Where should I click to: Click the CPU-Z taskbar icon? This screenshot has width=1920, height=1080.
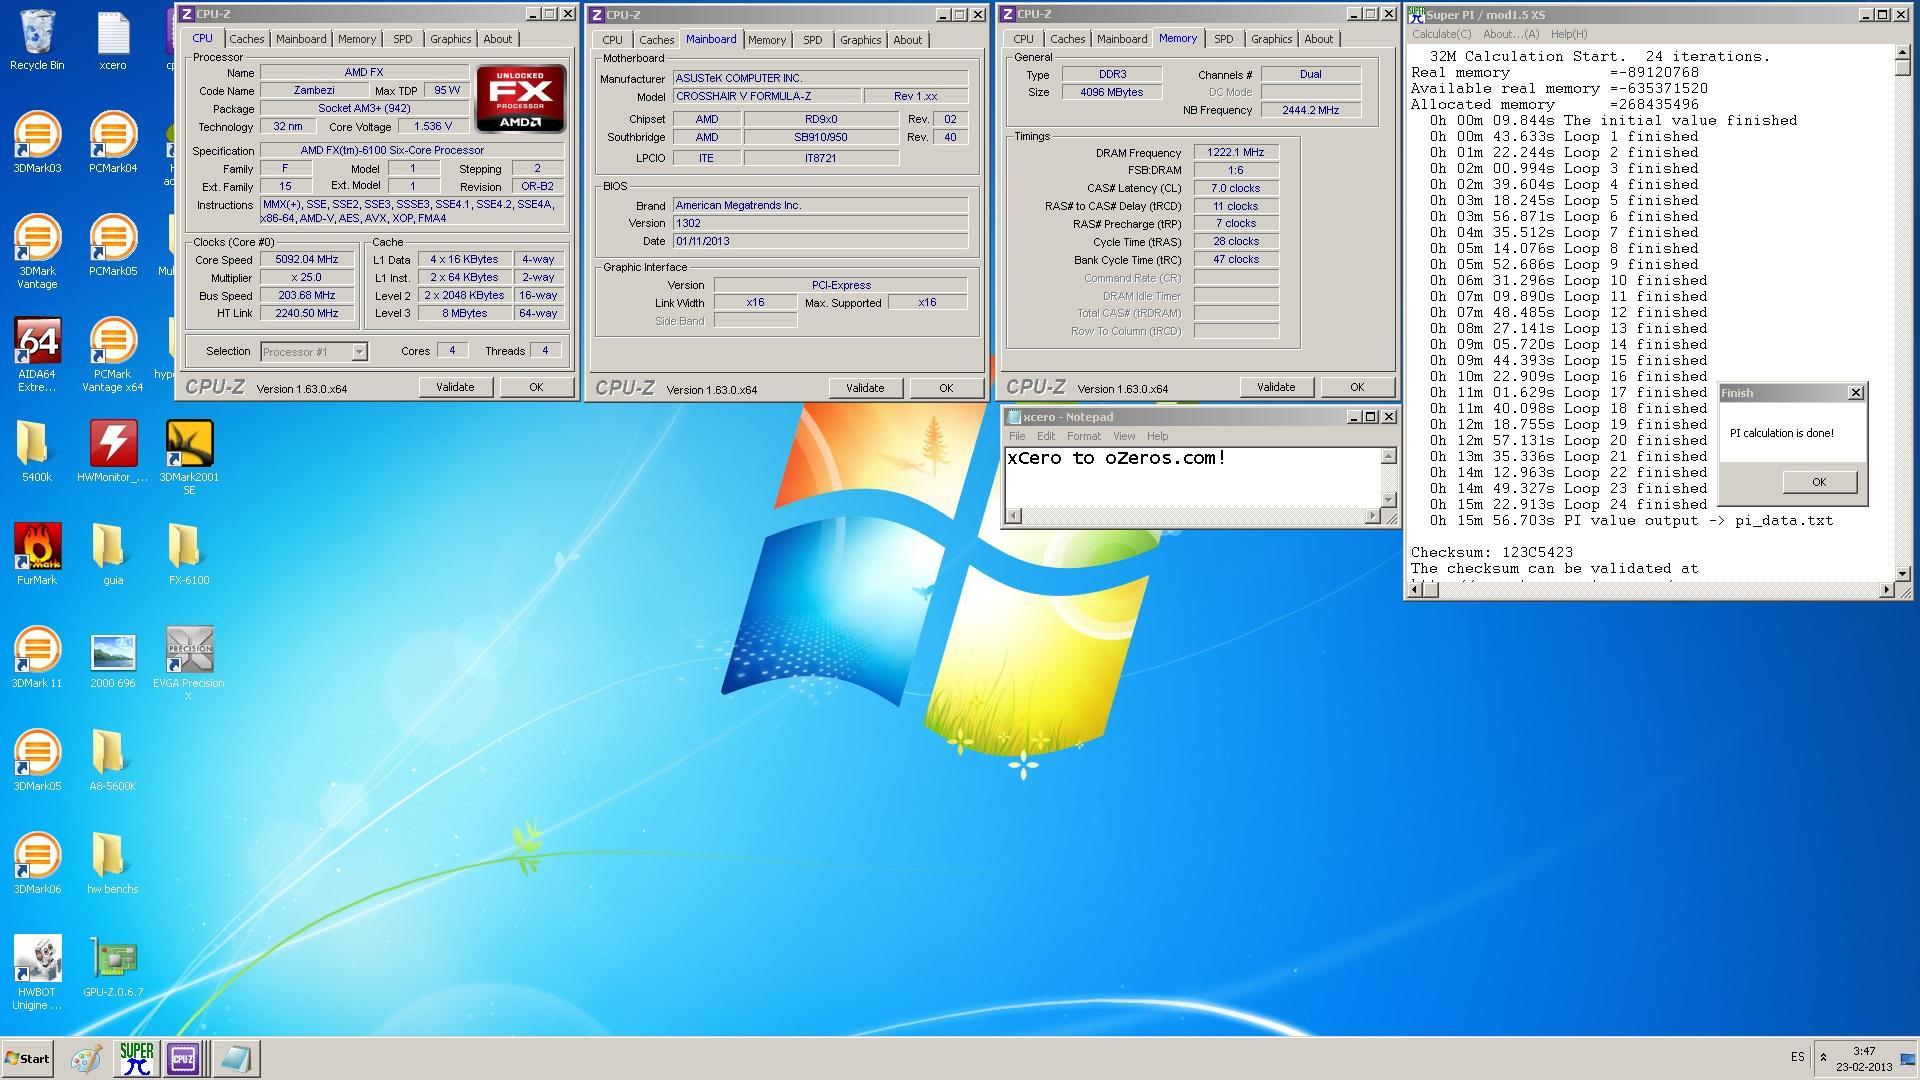(184, 1058)
